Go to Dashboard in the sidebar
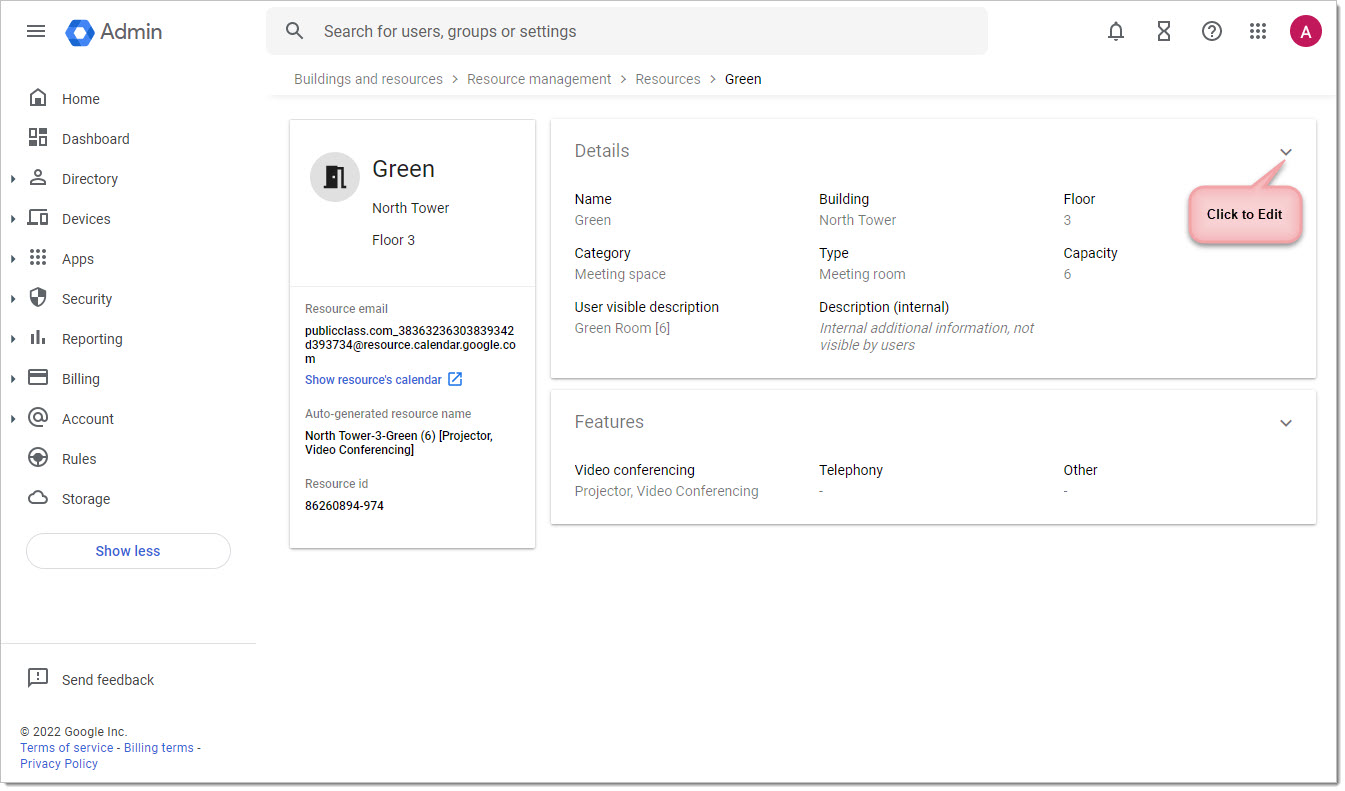The width and height of the screenshot is (1345, 791). (95, 139)
